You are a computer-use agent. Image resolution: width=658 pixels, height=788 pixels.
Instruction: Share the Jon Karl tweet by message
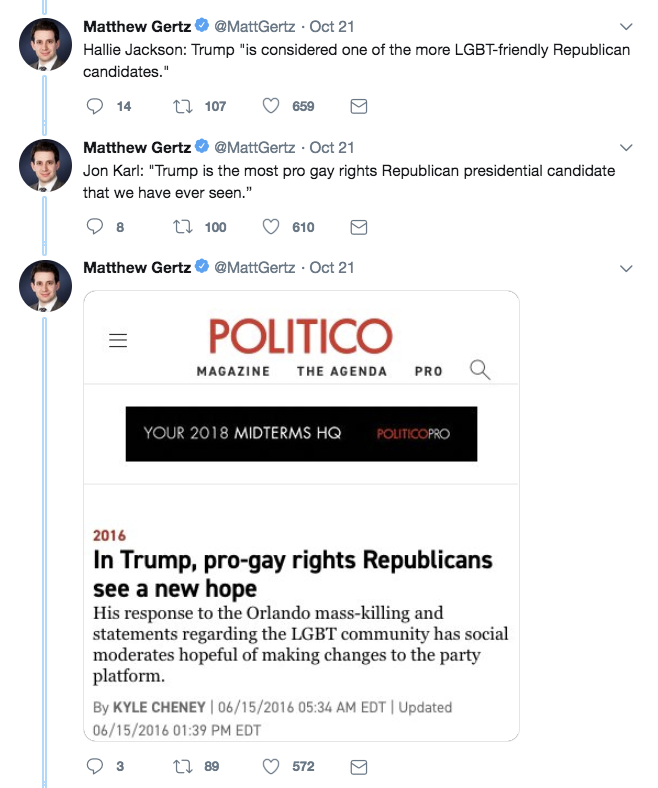coord(359,227)
